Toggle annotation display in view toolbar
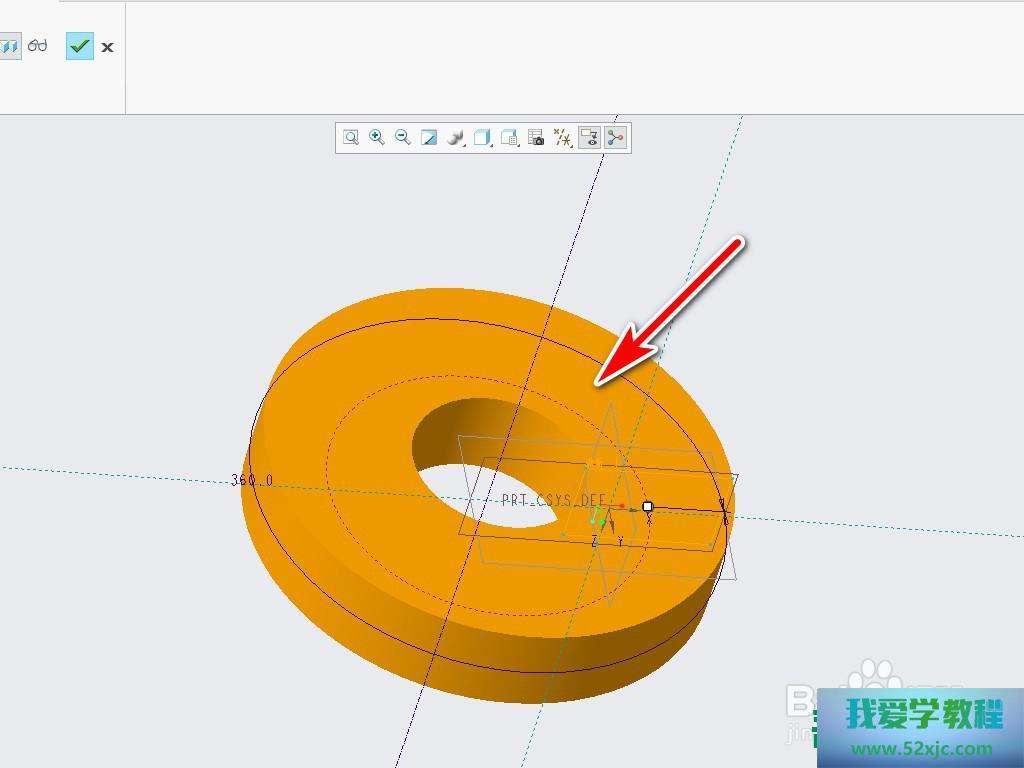The width and height of the screenshot is (1024, 768). (x=589, y=138)
